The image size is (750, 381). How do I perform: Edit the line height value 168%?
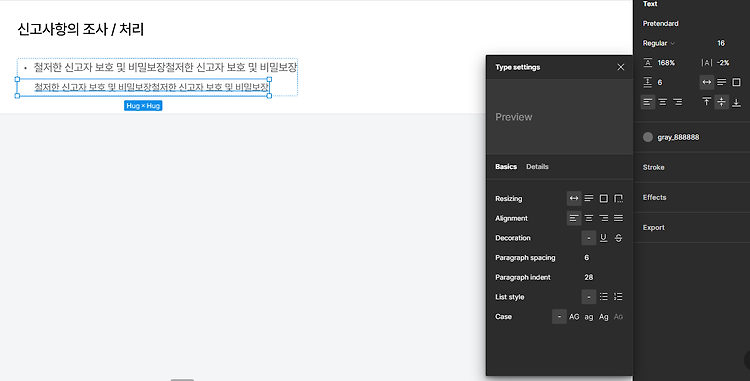point(666,63)
